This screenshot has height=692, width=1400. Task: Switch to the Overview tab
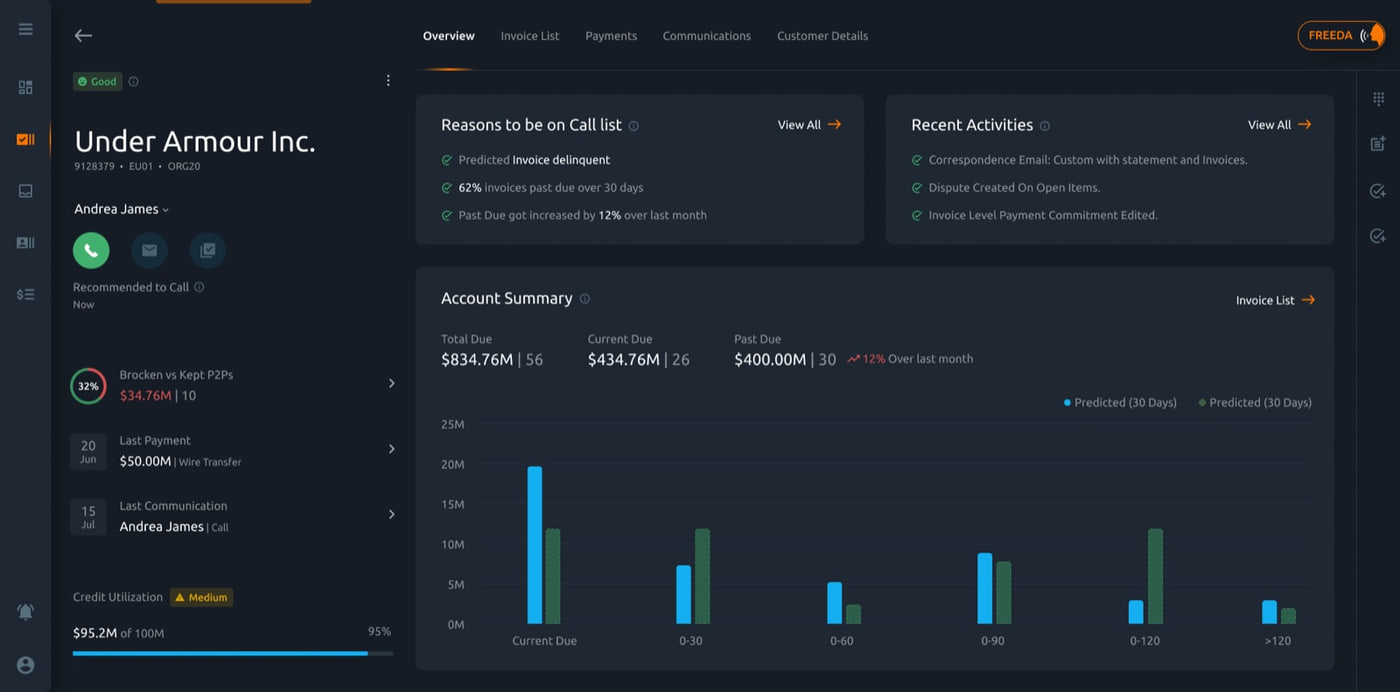pos(448,36)
